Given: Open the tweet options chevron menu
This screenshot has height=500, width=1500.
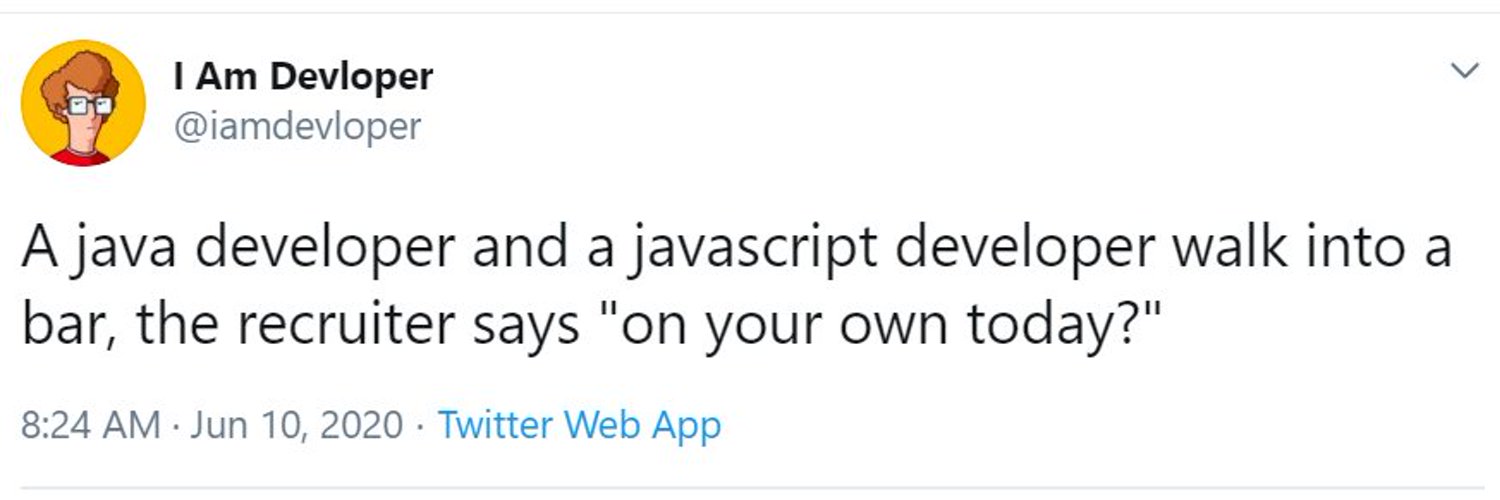Looking at the screenshot, I should pos(1465,71).
